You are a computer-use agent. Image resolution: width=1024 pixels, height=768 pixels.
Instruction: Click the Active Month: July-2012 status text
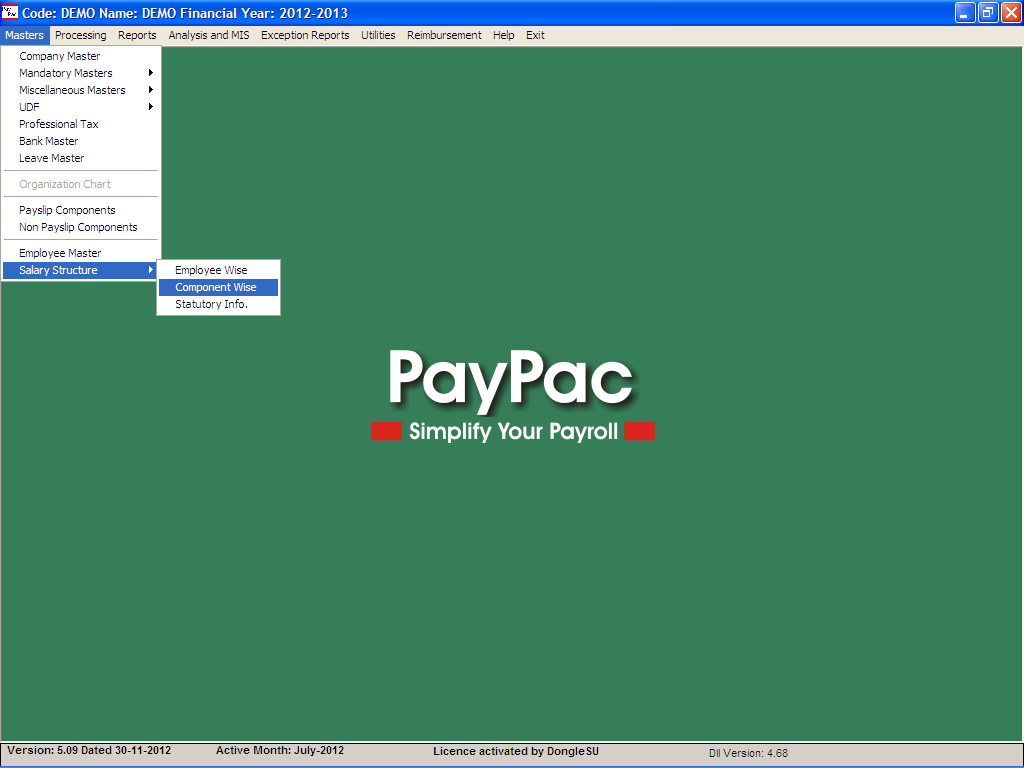[x=280, y=750]
